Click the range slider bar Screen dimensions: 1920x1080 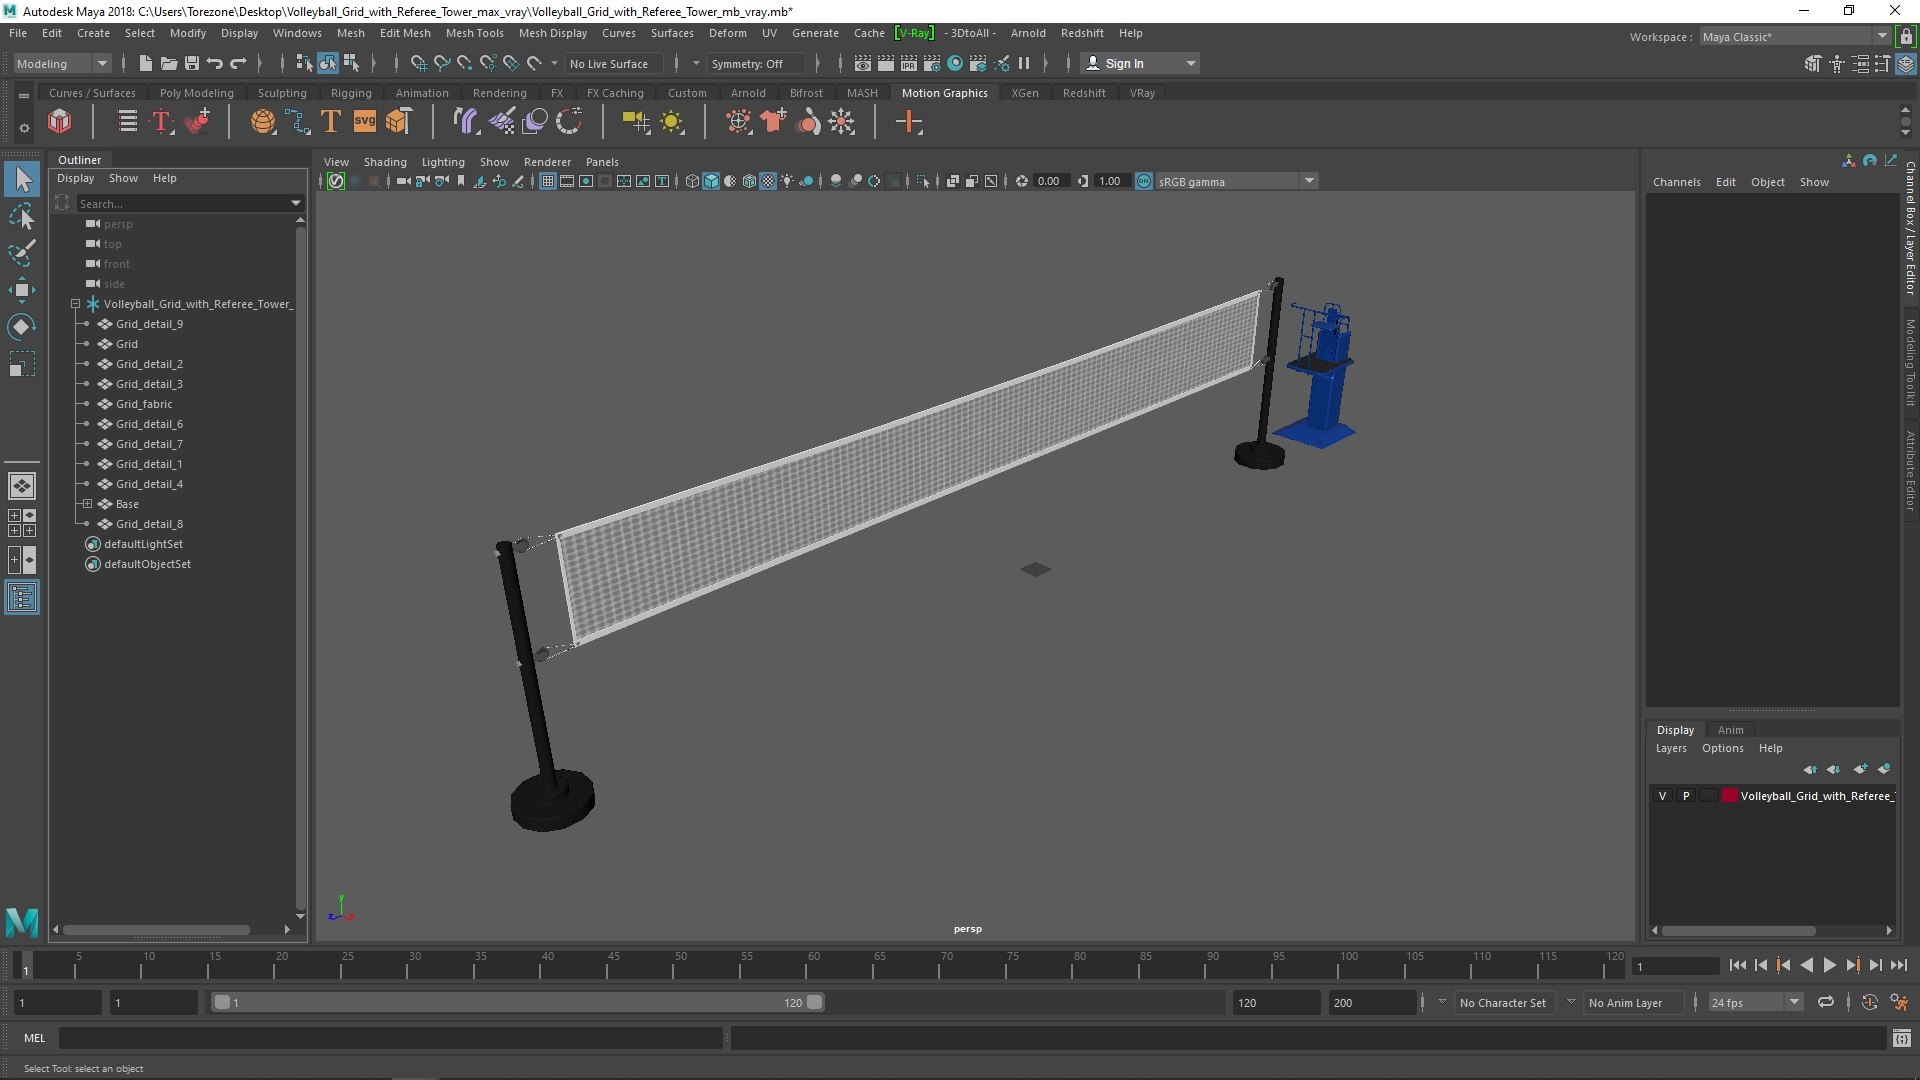[518, 1002]
